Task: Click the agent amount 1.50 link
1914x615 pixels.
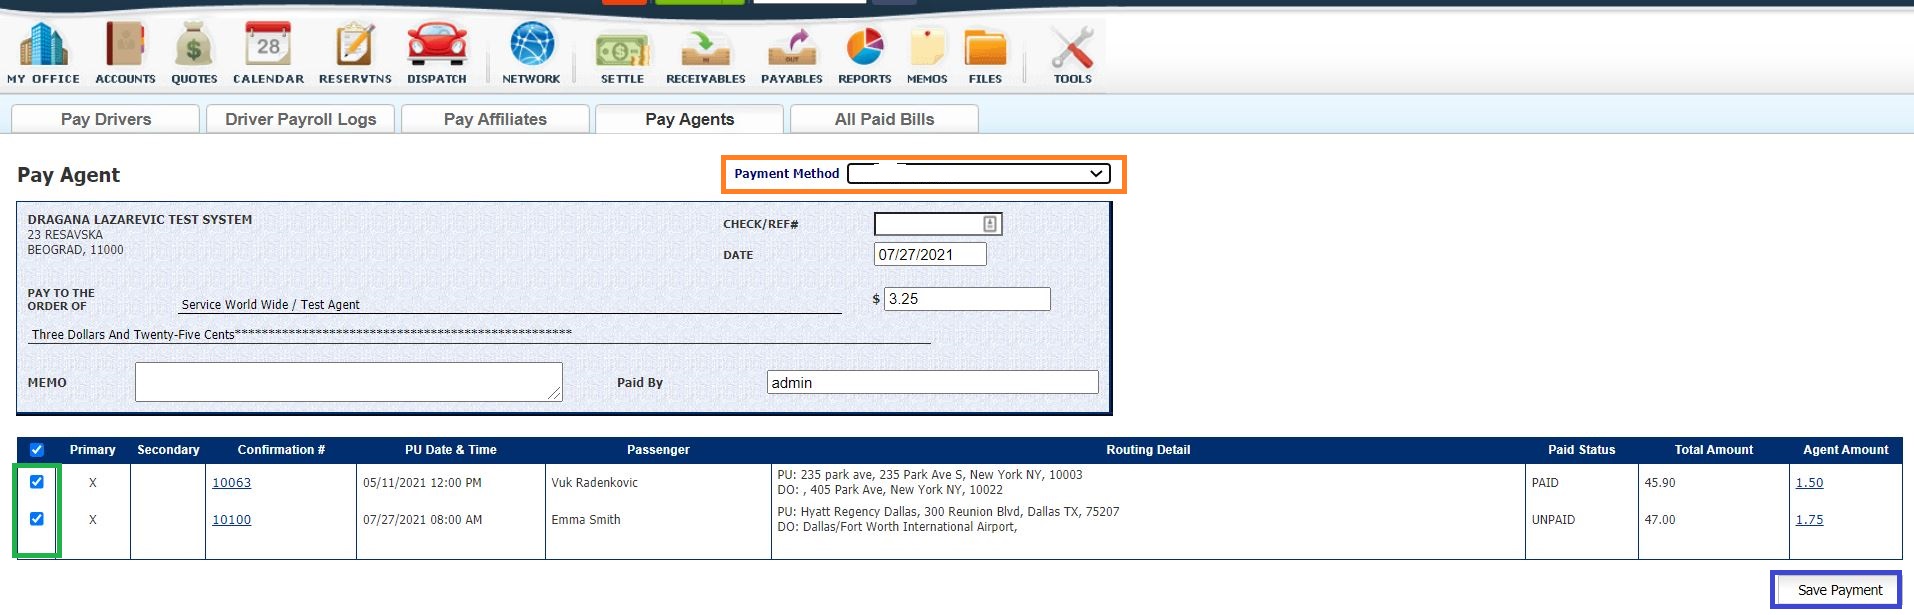Action: [1809, 483]
